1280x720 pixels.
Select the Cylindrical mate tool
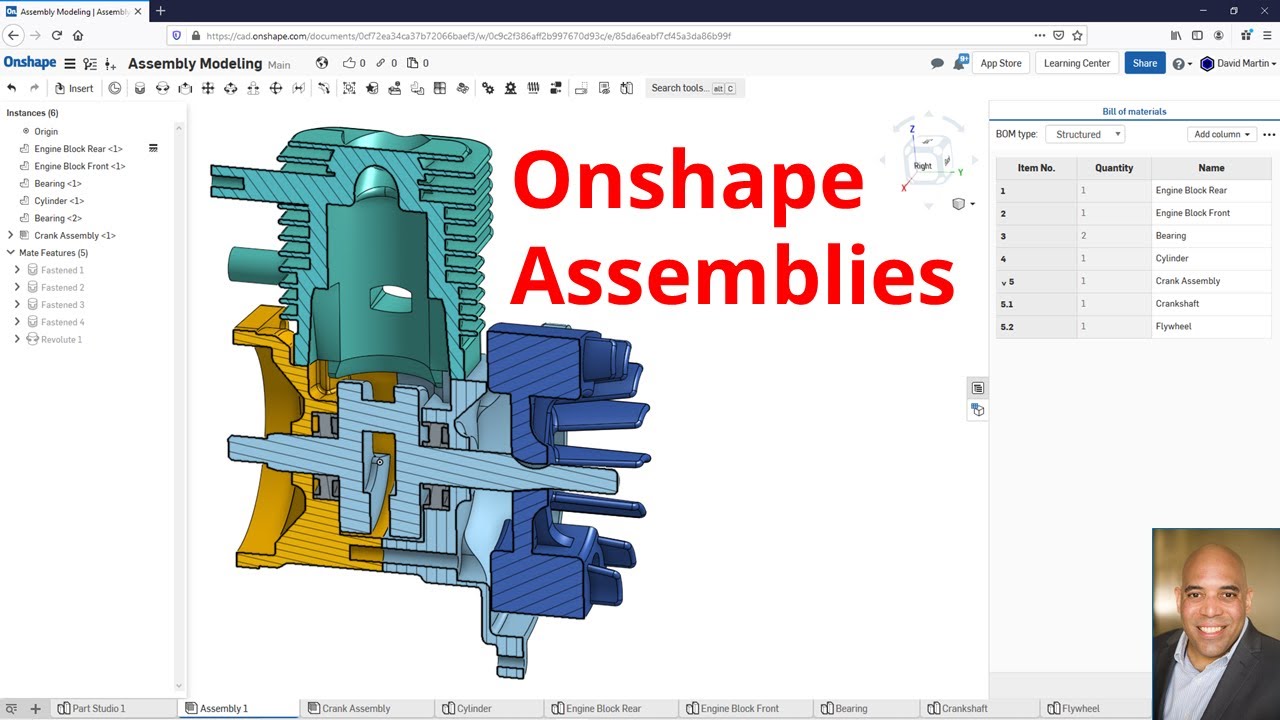(230, 88)
